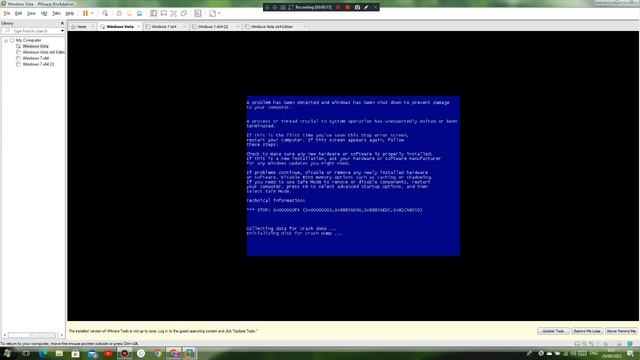Switch to the Windows 7 x64 tab
This screenshot has width=640, height=360.
click(x=164, y=27)
